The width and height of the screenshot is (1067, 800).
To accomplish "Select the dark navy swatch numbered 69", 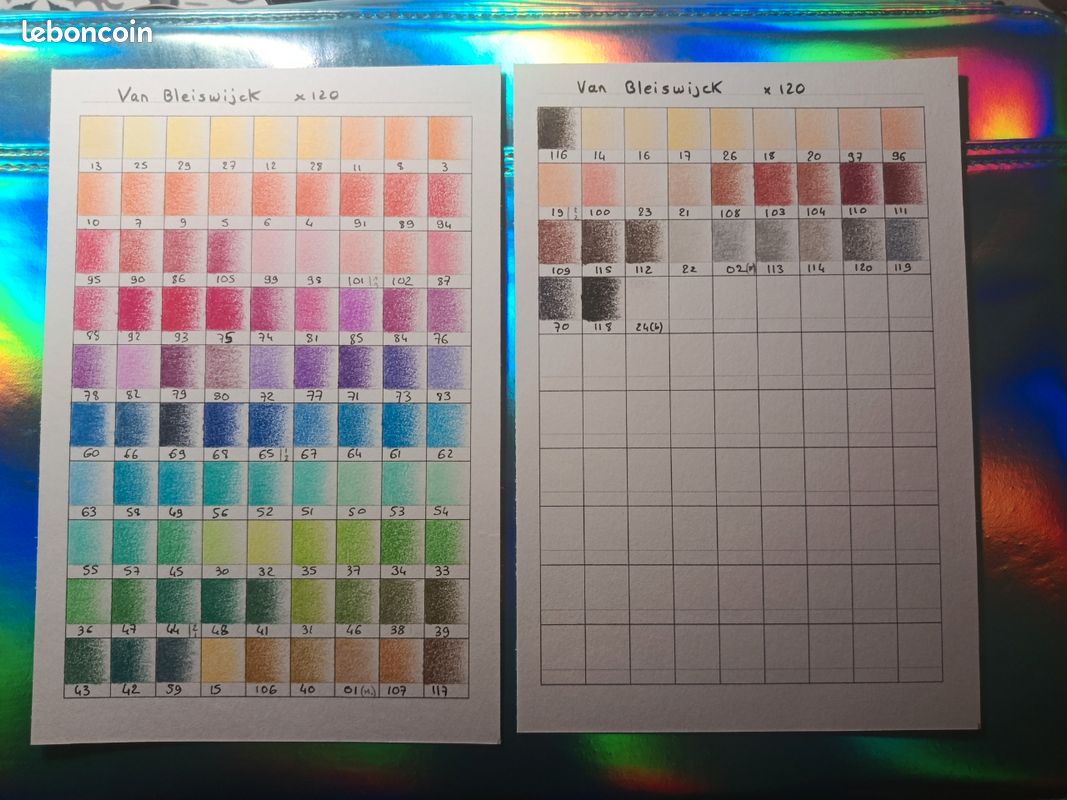I will click(181, 426).
